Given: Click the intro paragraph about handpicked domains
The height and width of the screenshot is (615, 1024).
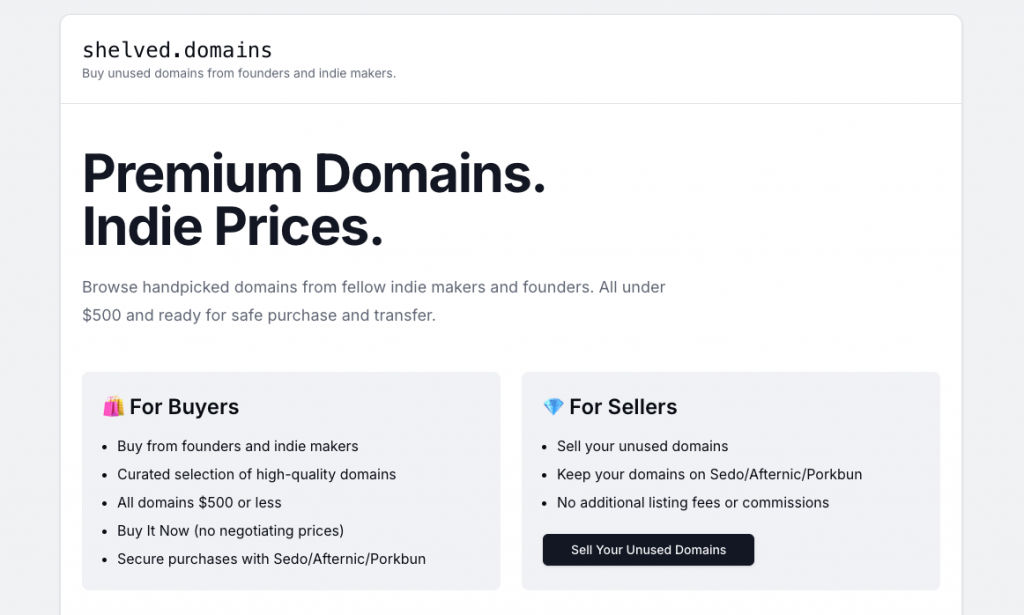Looking at the screenshot, I should 373,301.
